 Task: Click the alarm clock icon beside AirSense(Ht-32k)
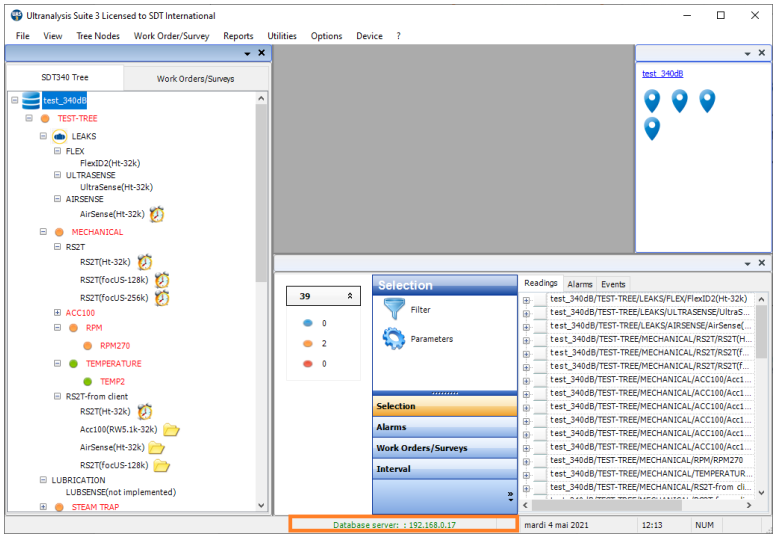coord(157,214)
